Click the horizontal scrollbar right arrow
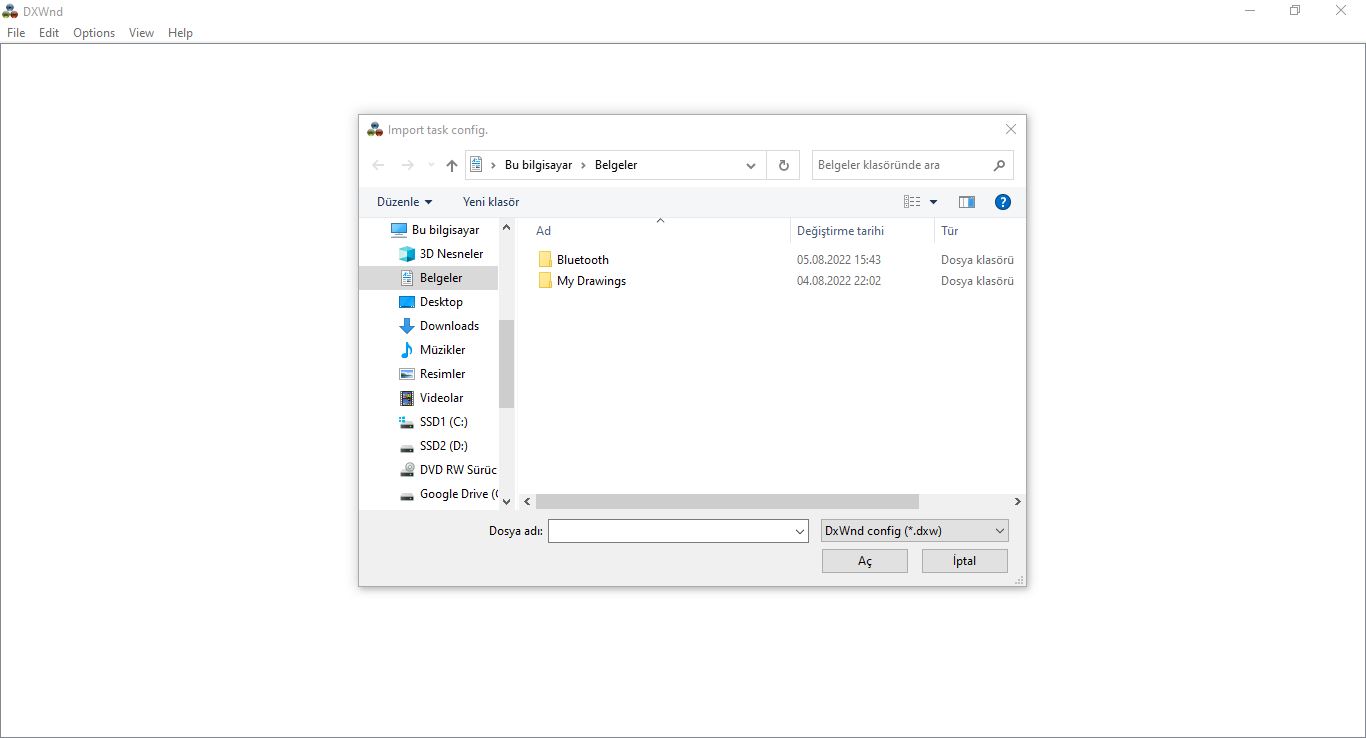The image size is (1366, 738). click(x=1018, y=502)
